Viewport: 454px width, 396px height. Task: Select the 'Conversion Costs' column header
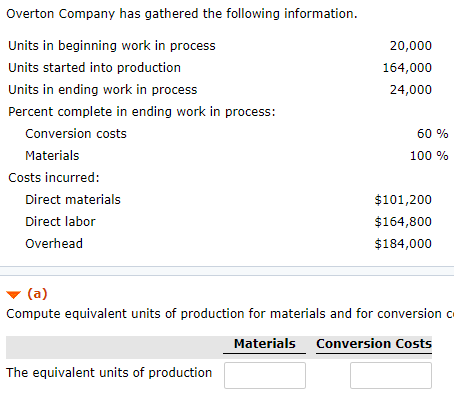(x=374, y=344)
